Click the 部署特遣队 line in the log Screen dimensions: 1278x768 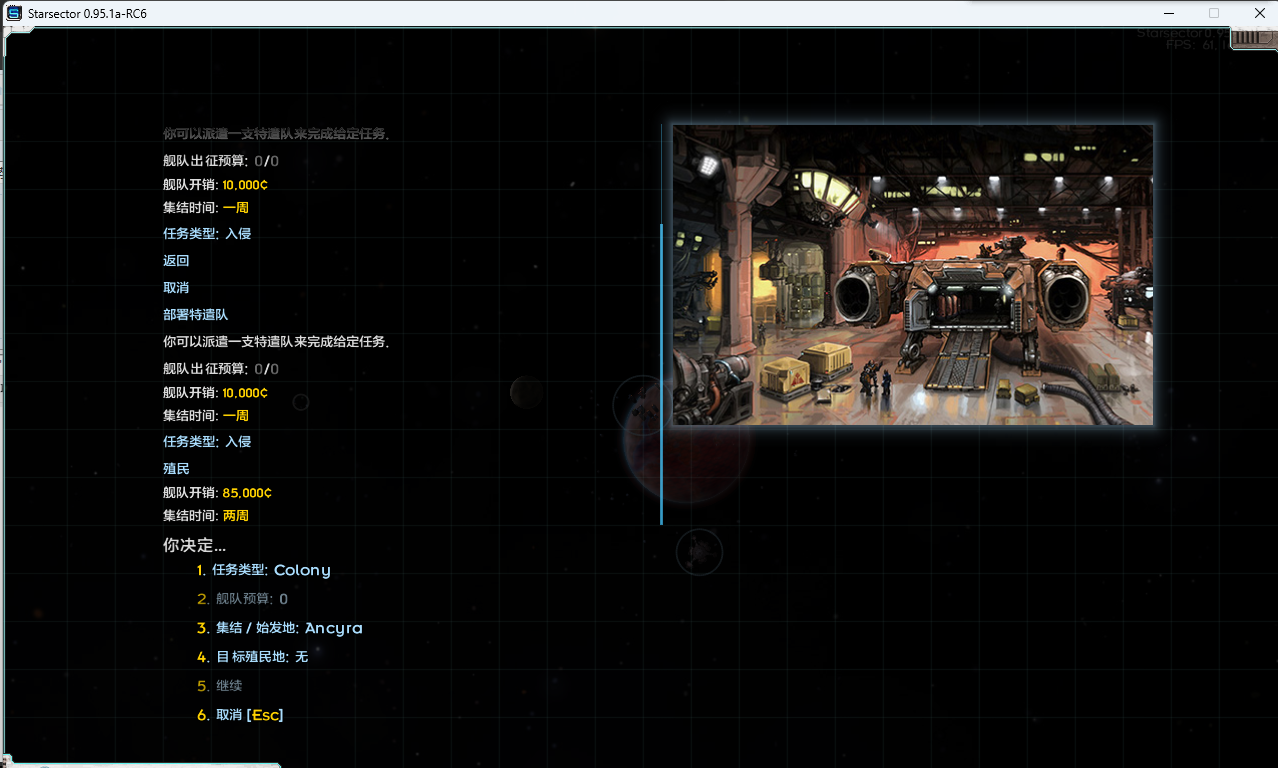(196, 314)
